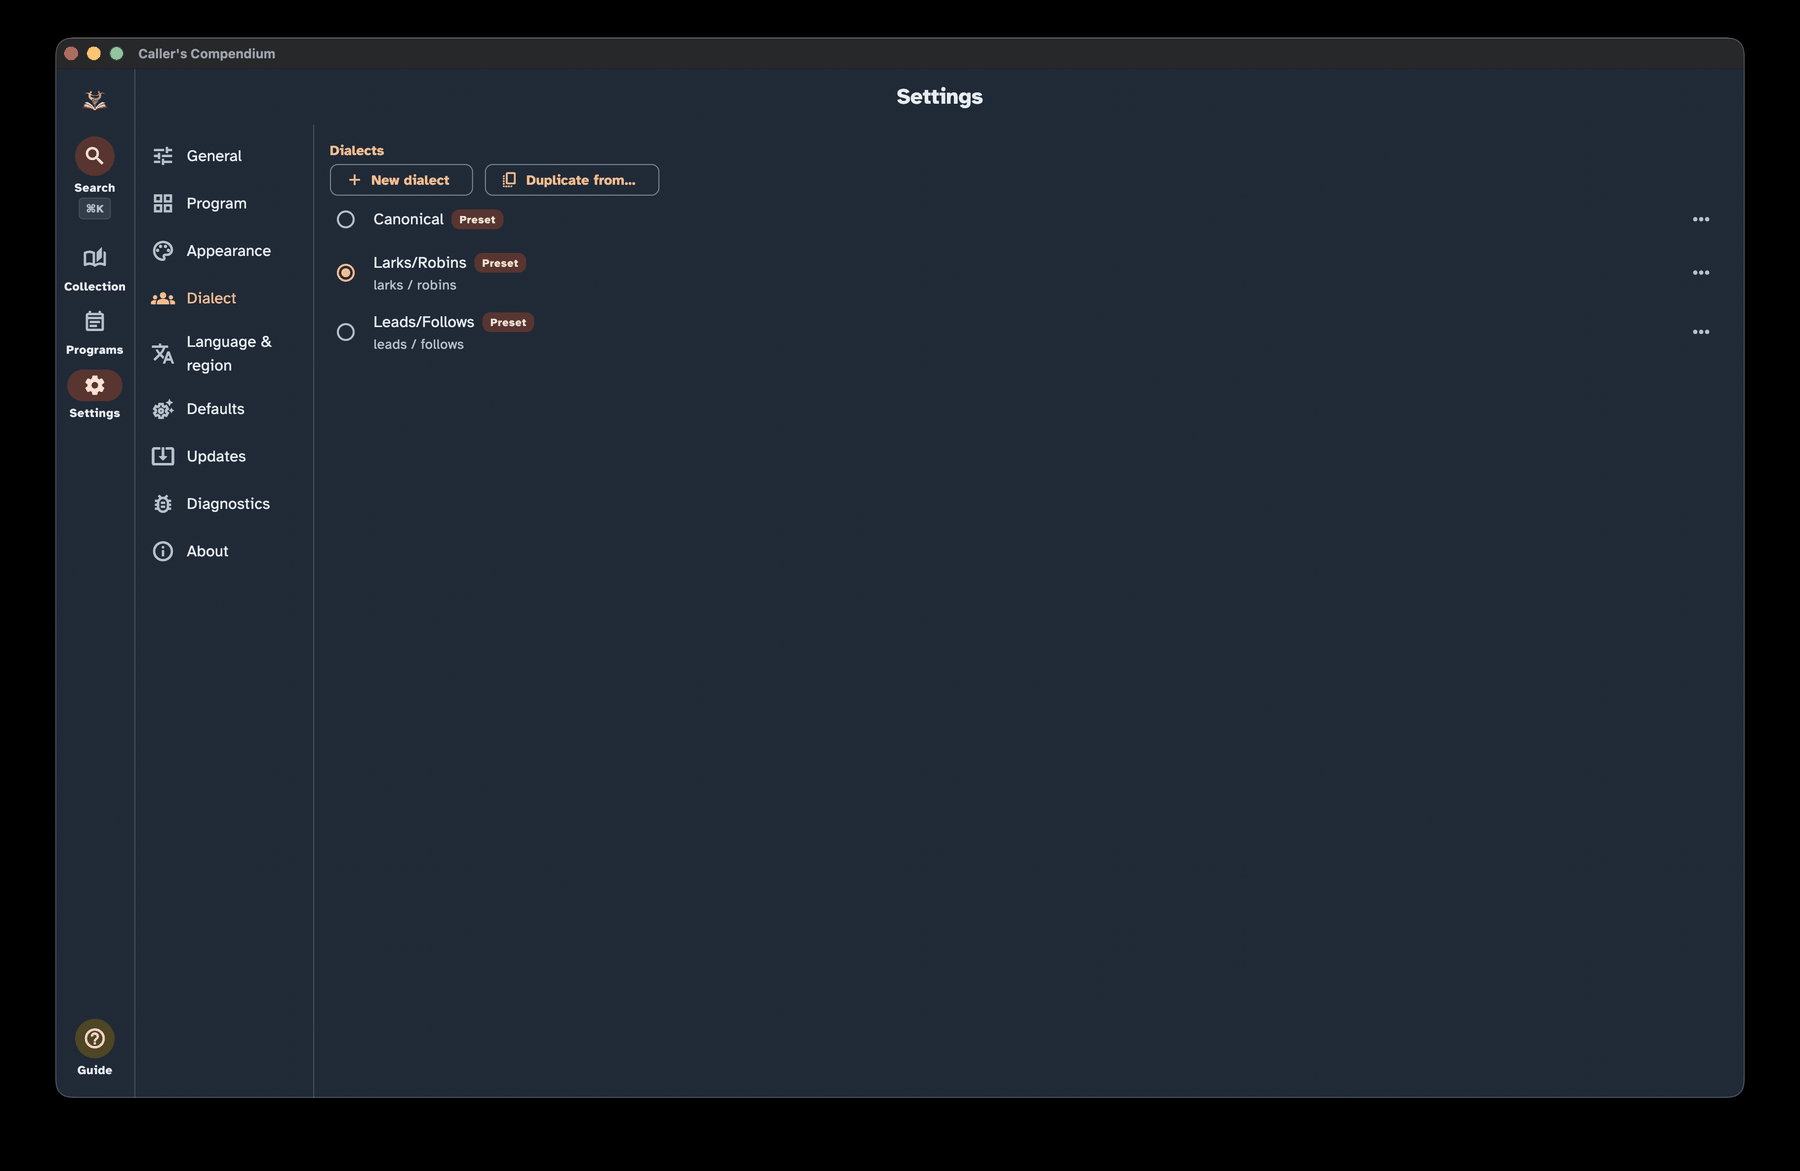Click the ⌘K search shortcut badge
1800x1171 pixels.
(x=94, y=209)
